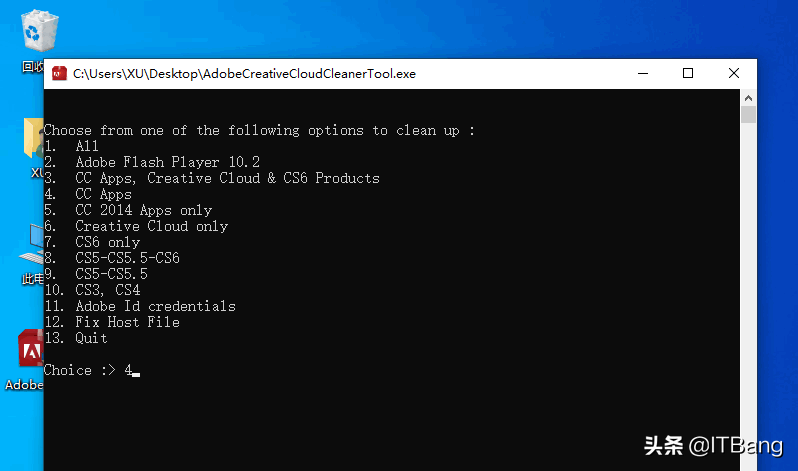Select the XU user folder desktop icon

34,137
